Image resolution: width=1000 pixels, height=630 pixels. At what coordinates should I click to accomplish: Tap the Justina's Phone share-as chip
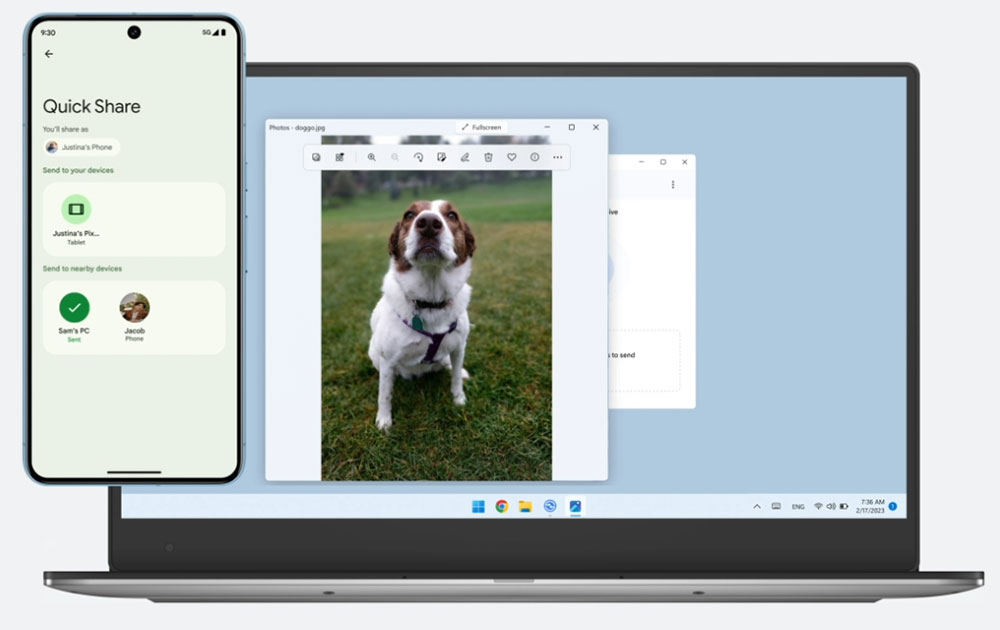tap(82, 147)
